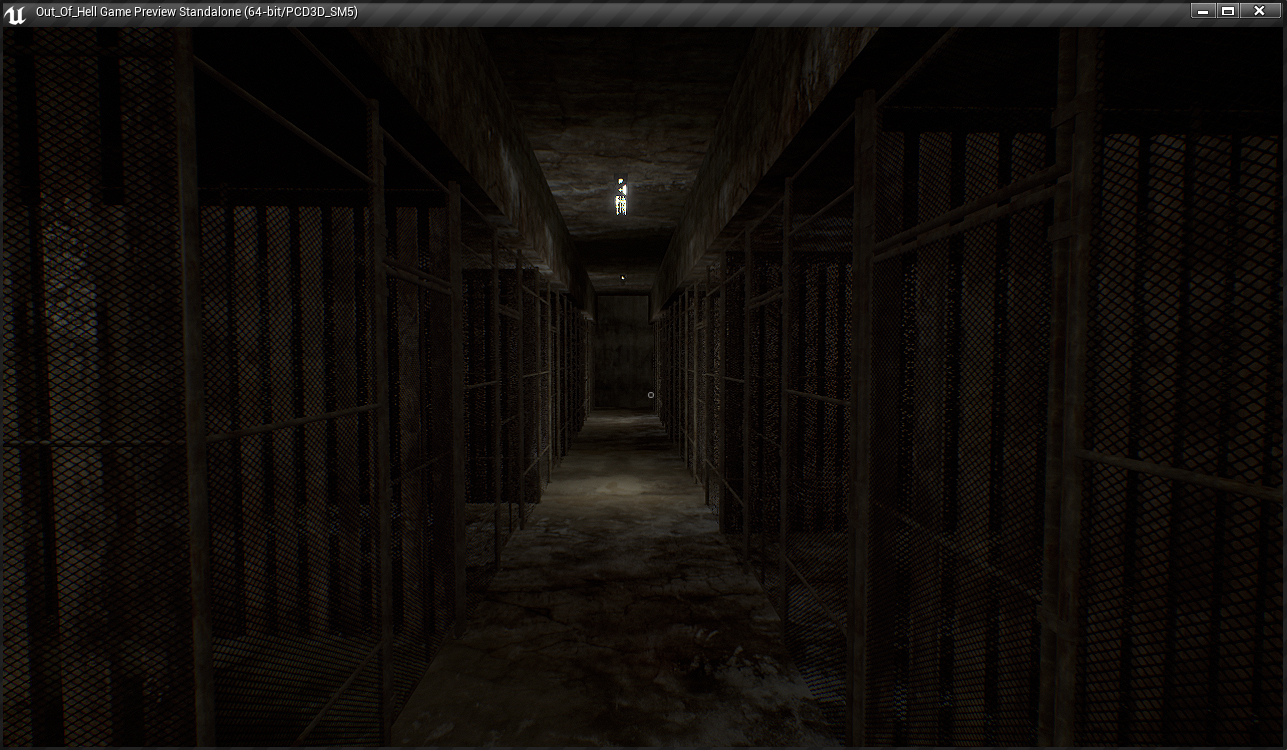This screenshot has height=750, width=1287.
Task: Click the glowing ceiling lamp in the corridor
Action: pos(621,198)
